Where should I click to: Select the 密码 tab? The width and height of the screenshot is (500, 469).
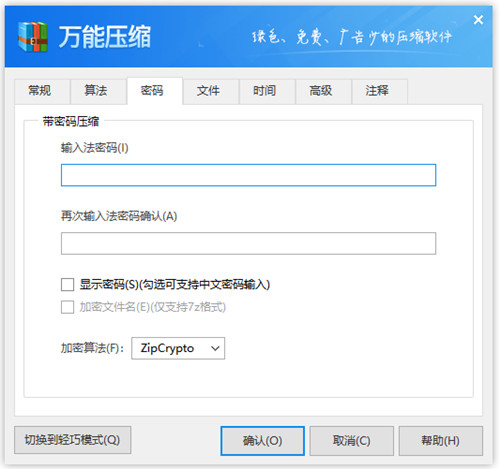tap(154, 91)
